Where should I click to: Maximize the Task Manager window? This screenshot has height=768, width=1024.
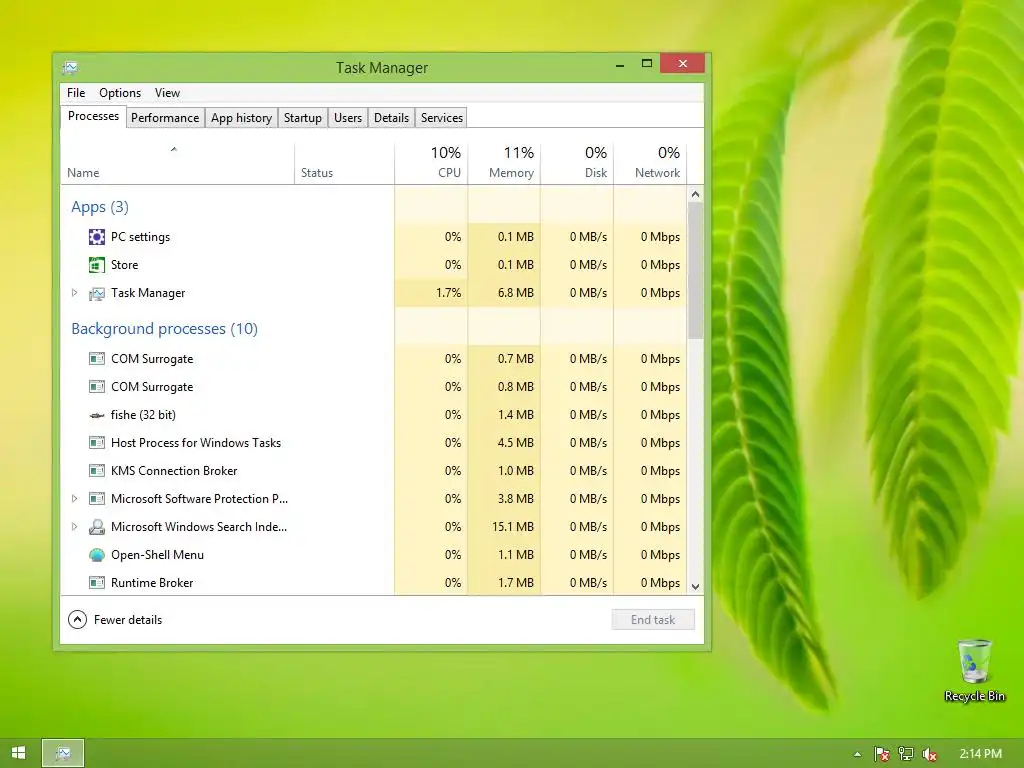click(x=647, y=64)
